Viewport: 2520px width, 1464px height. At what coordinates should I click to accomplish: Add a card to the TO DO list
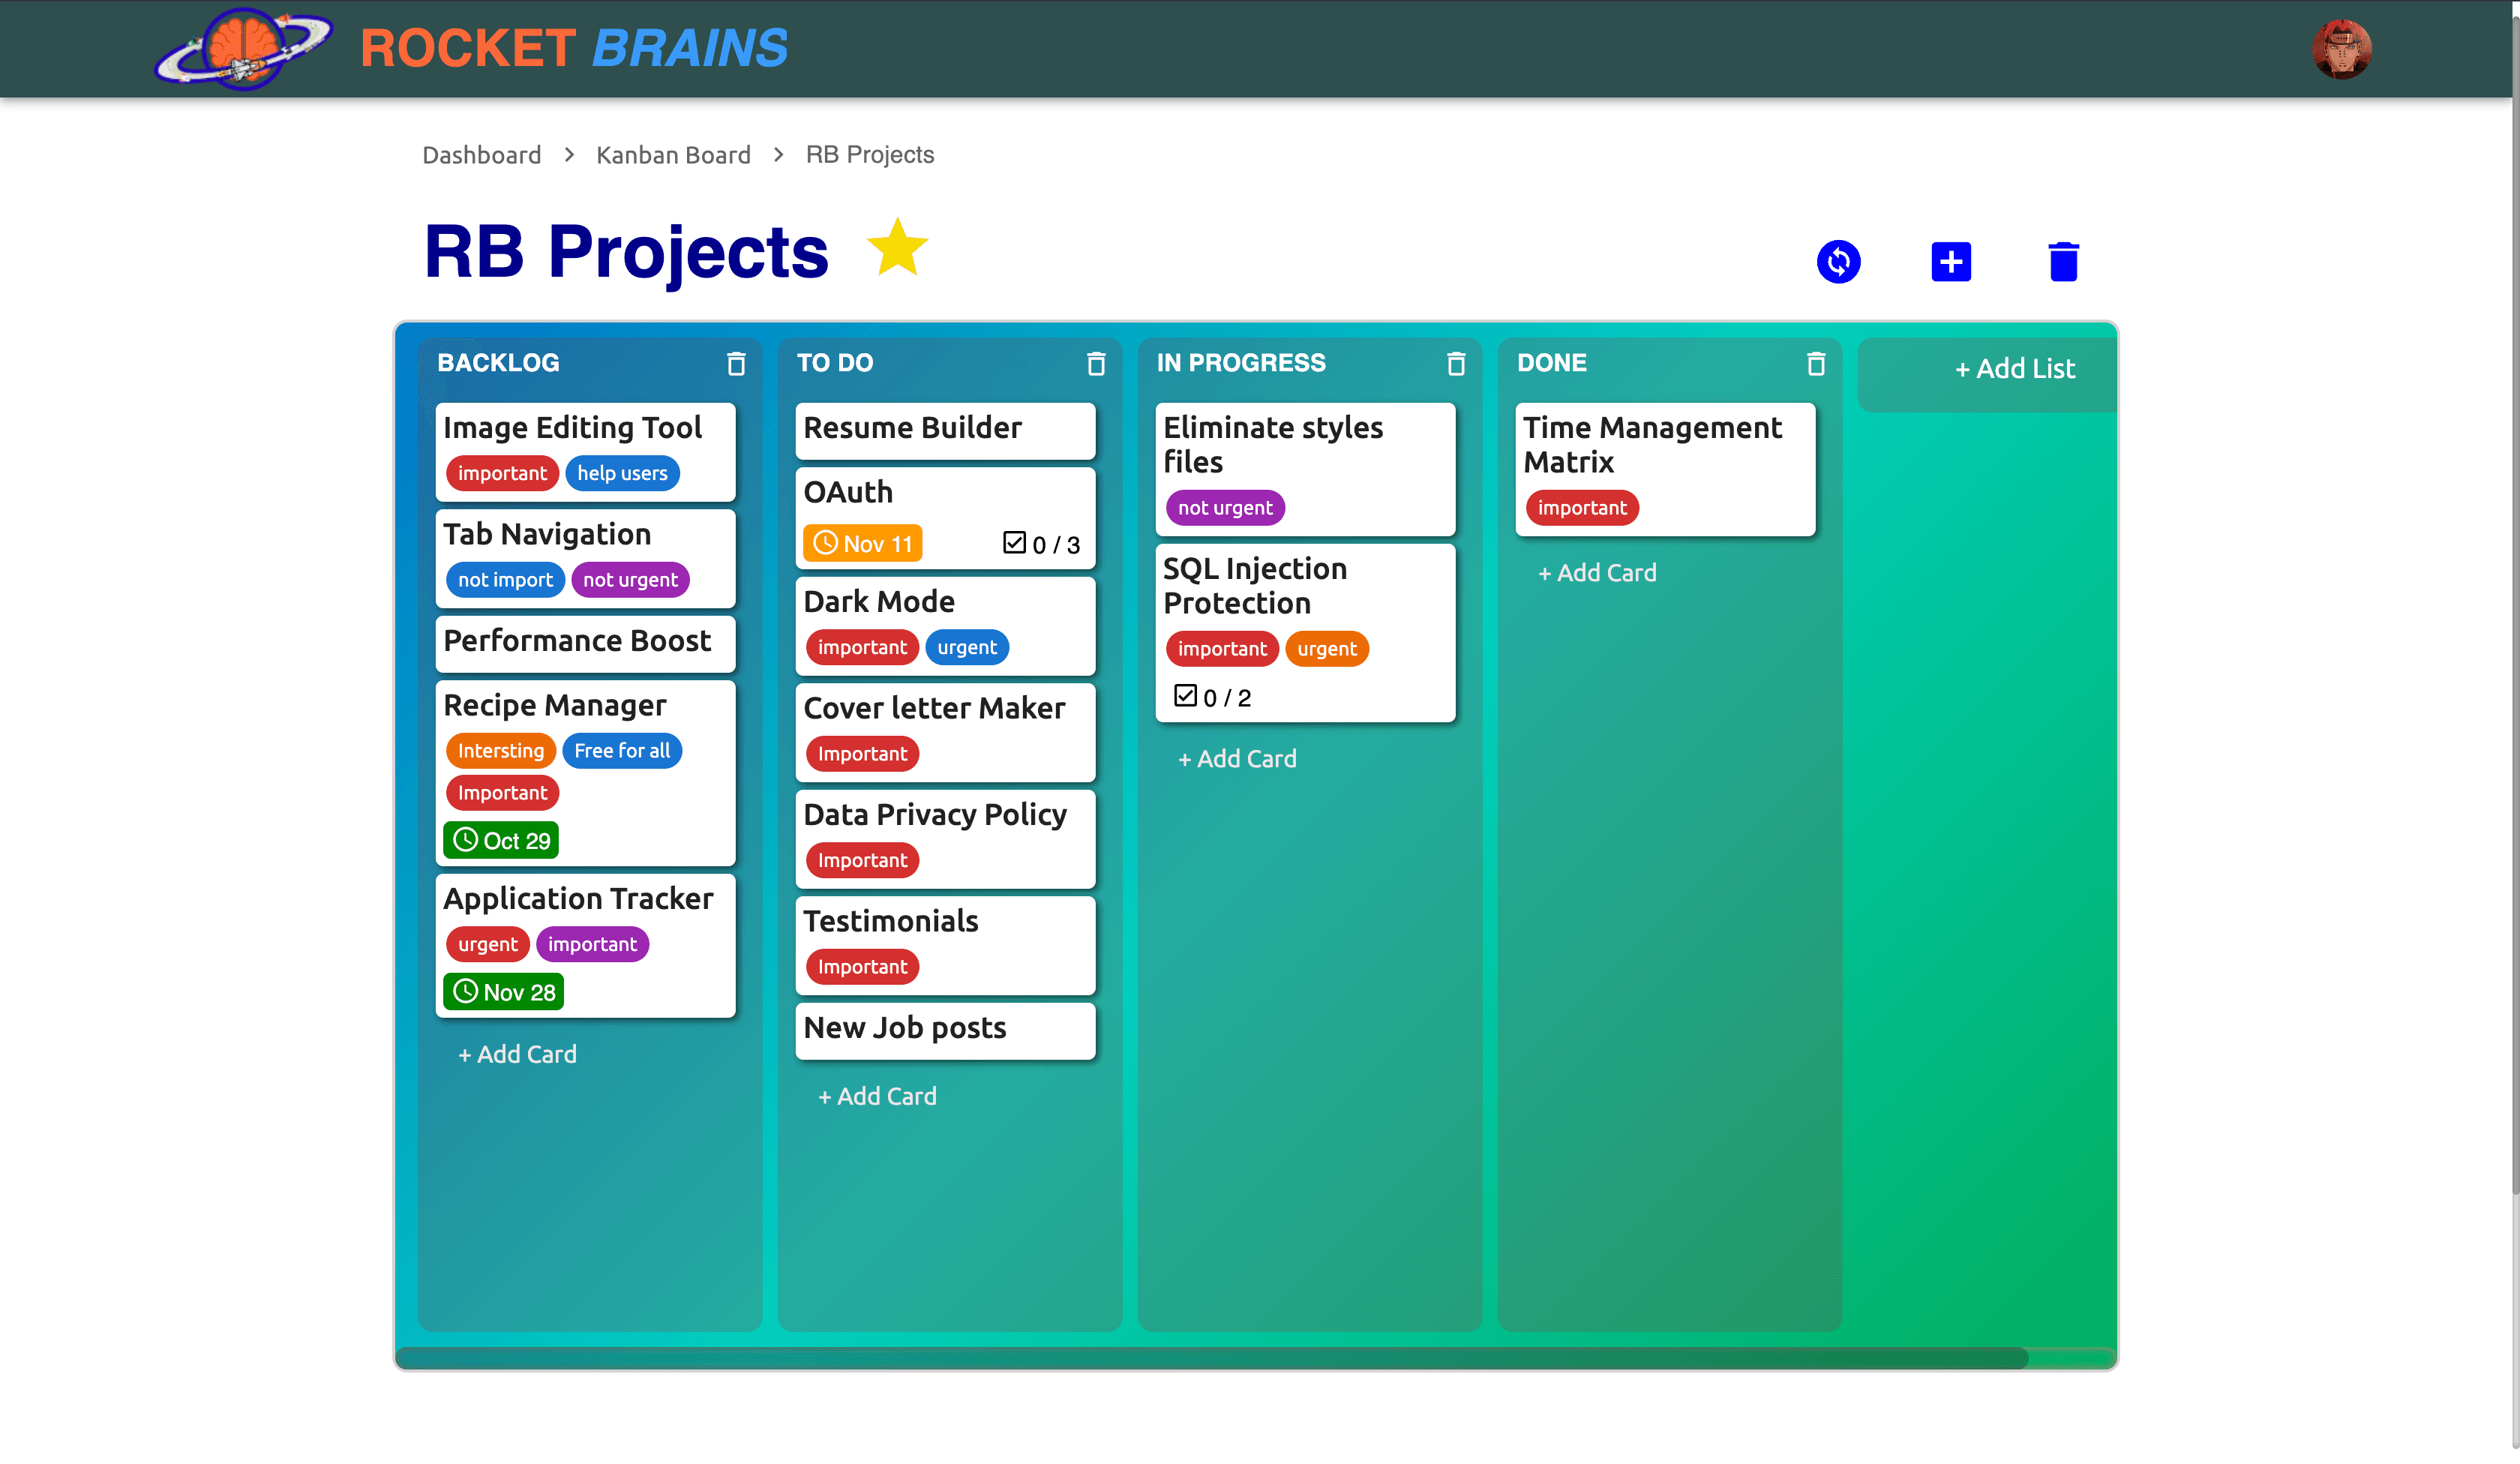[877, 1096]
